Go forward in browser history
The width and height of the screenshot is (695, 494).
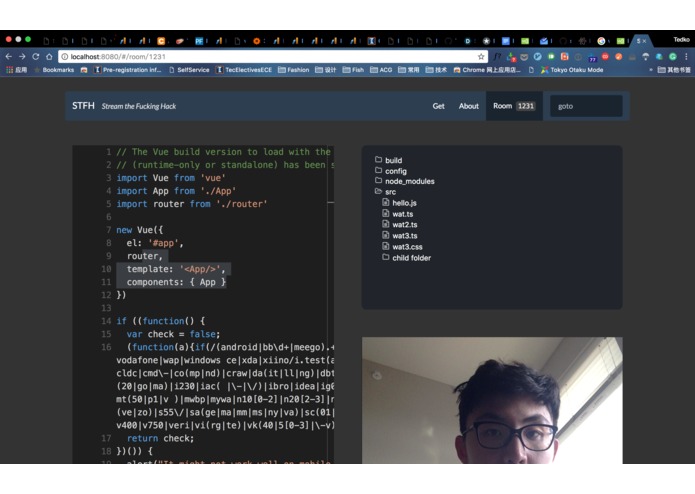pyautogui.click(x=22, y=57)
